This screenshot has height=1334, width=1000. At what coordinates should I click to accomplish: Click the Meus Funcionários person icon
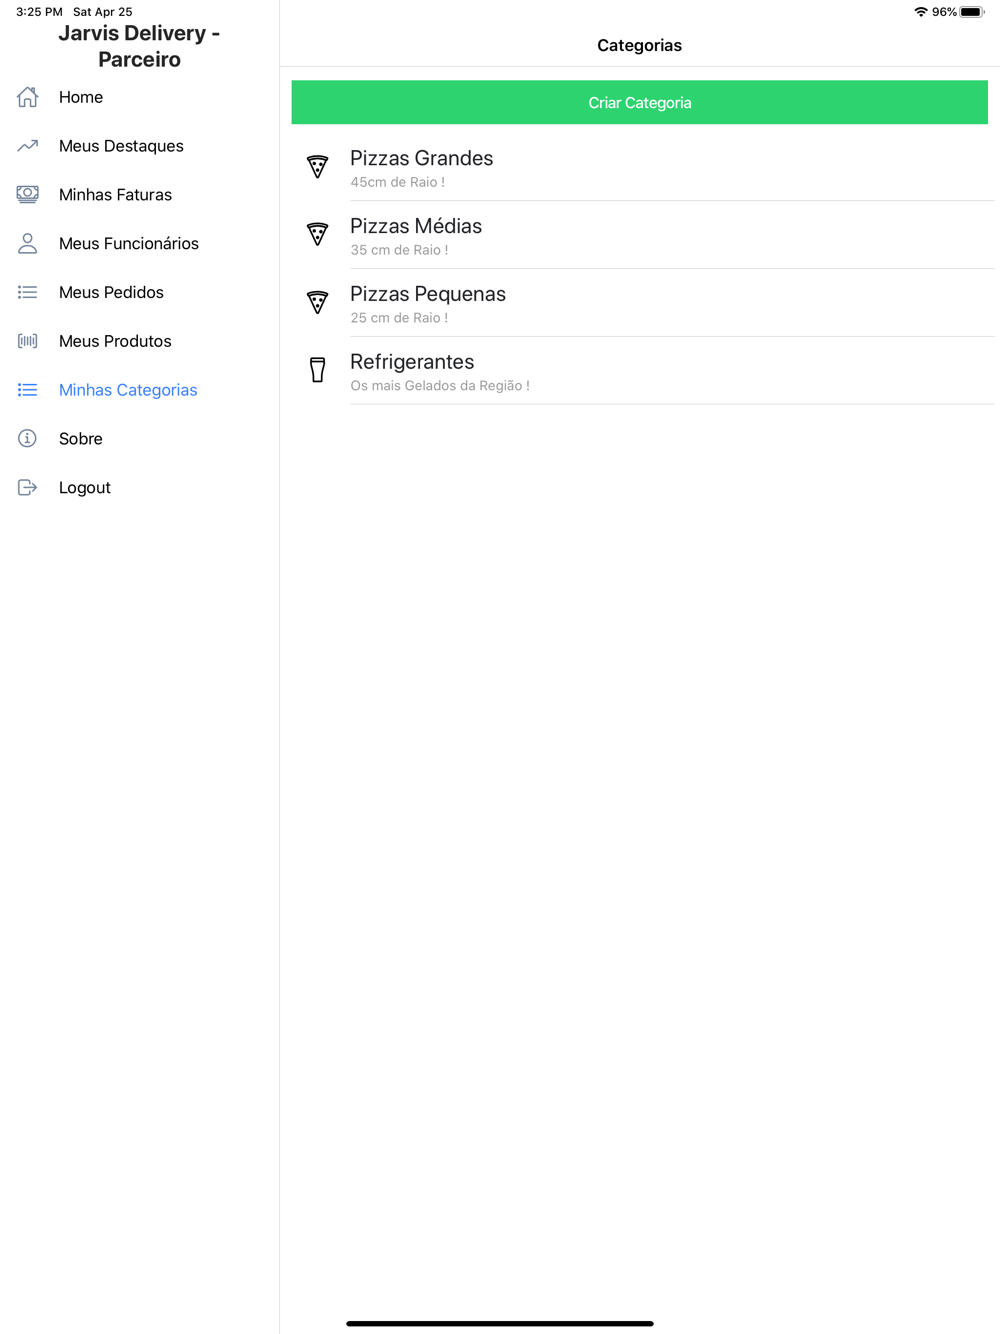coord(28,243)
